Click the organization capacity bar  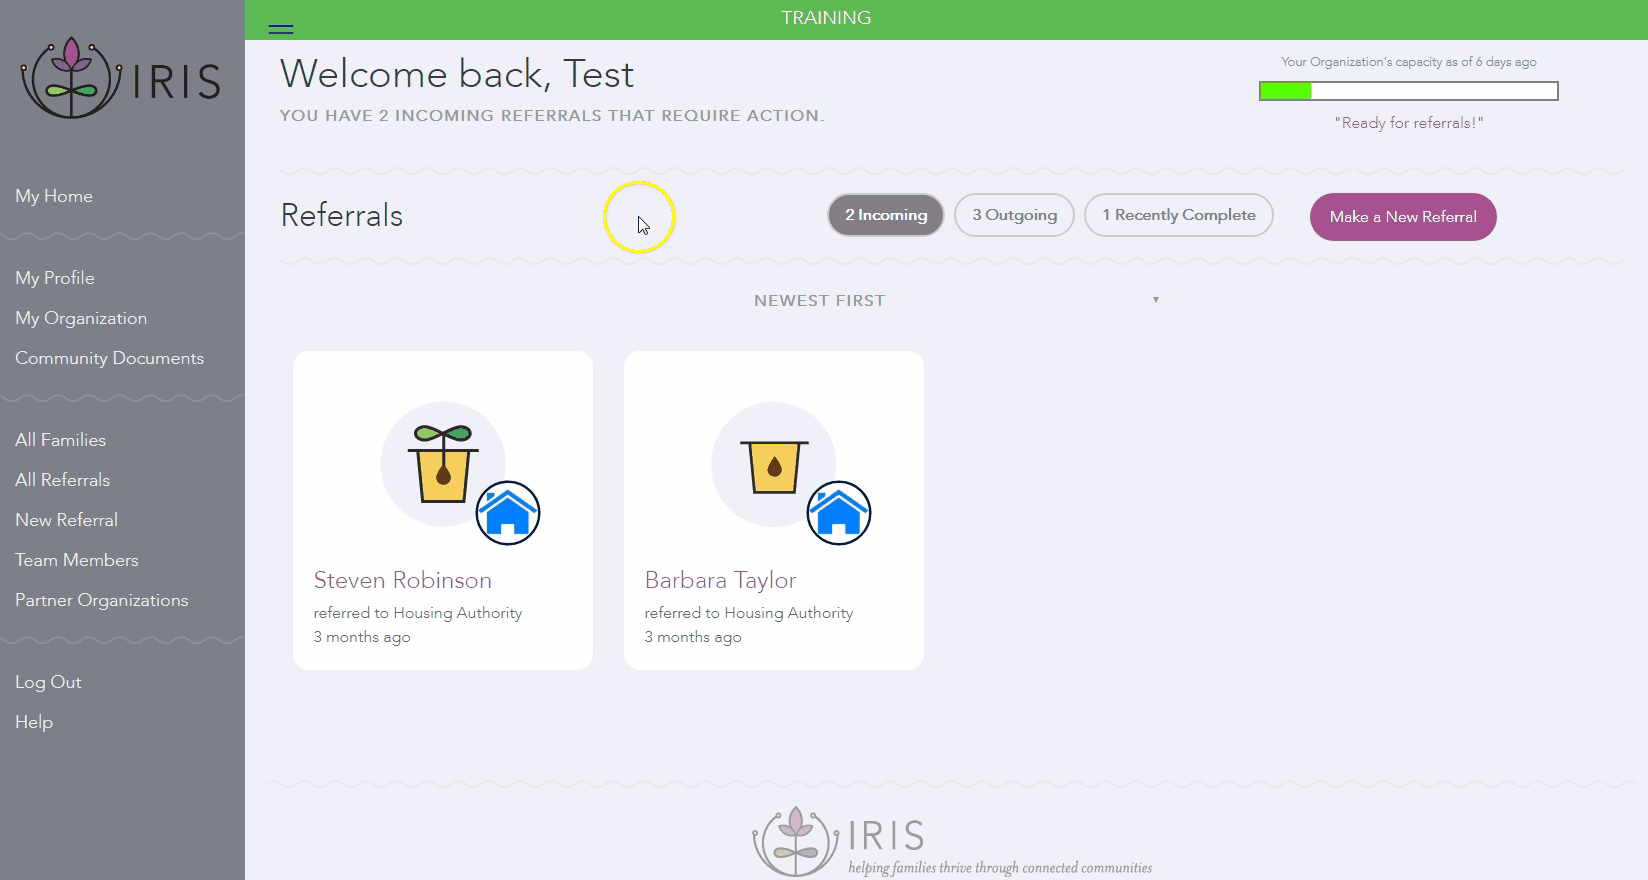click(x=1408, y=92)
